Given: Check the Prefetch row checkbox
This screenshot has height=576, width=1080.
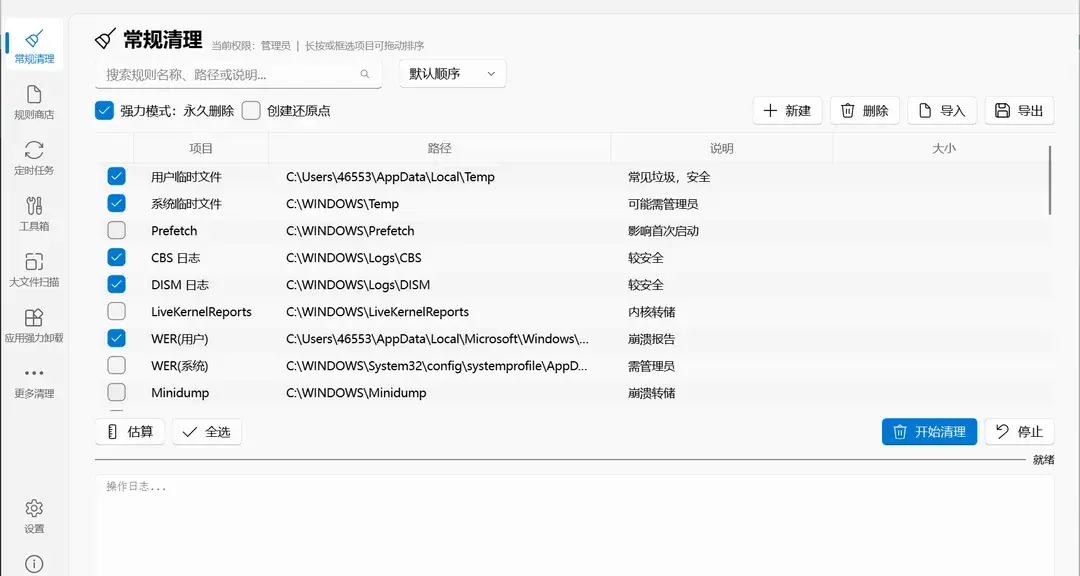Looking at the screenshot, I should tap(116, 230).
